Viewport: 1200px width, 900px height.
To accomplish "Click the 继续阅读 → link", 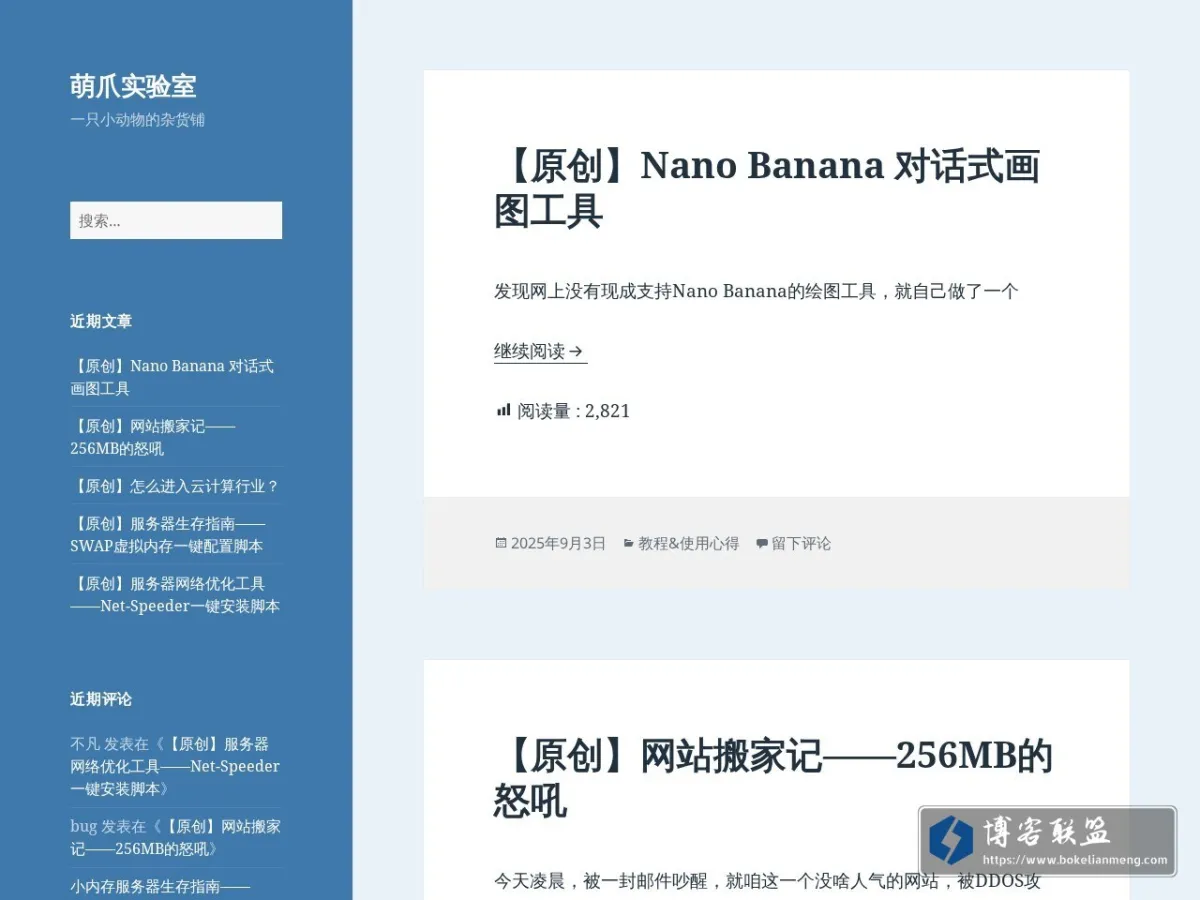I will [540, 351].
